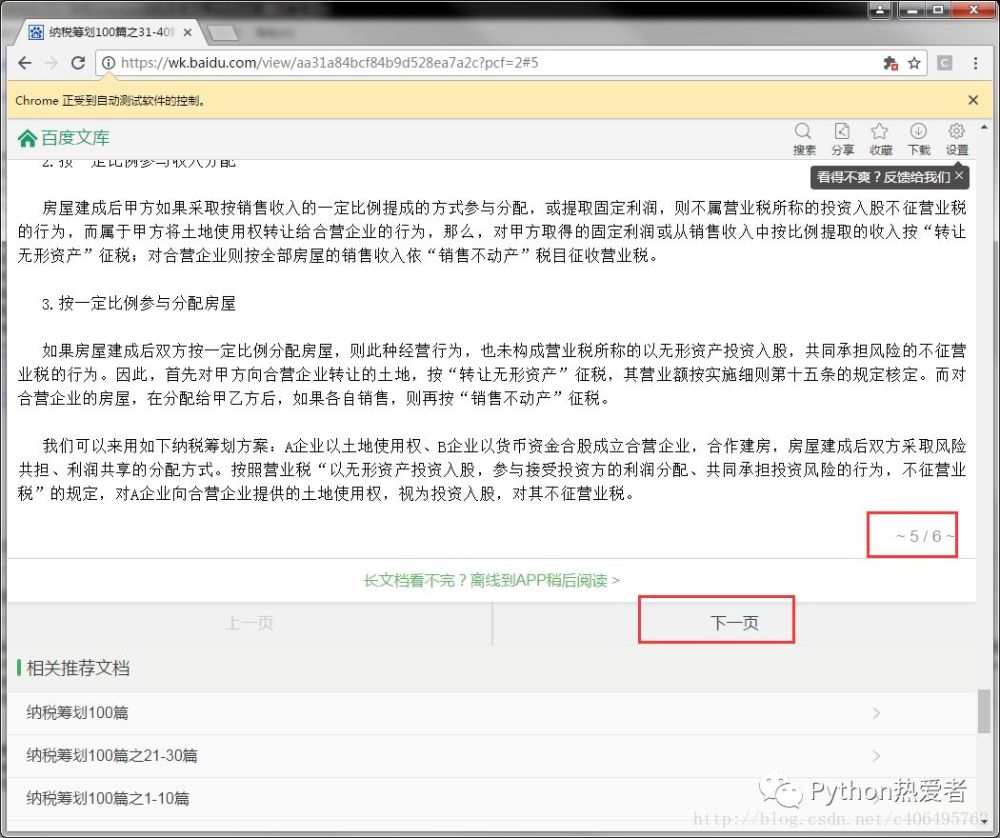
Task: Go back with the browser back arrow
Action: coord(25,62)
